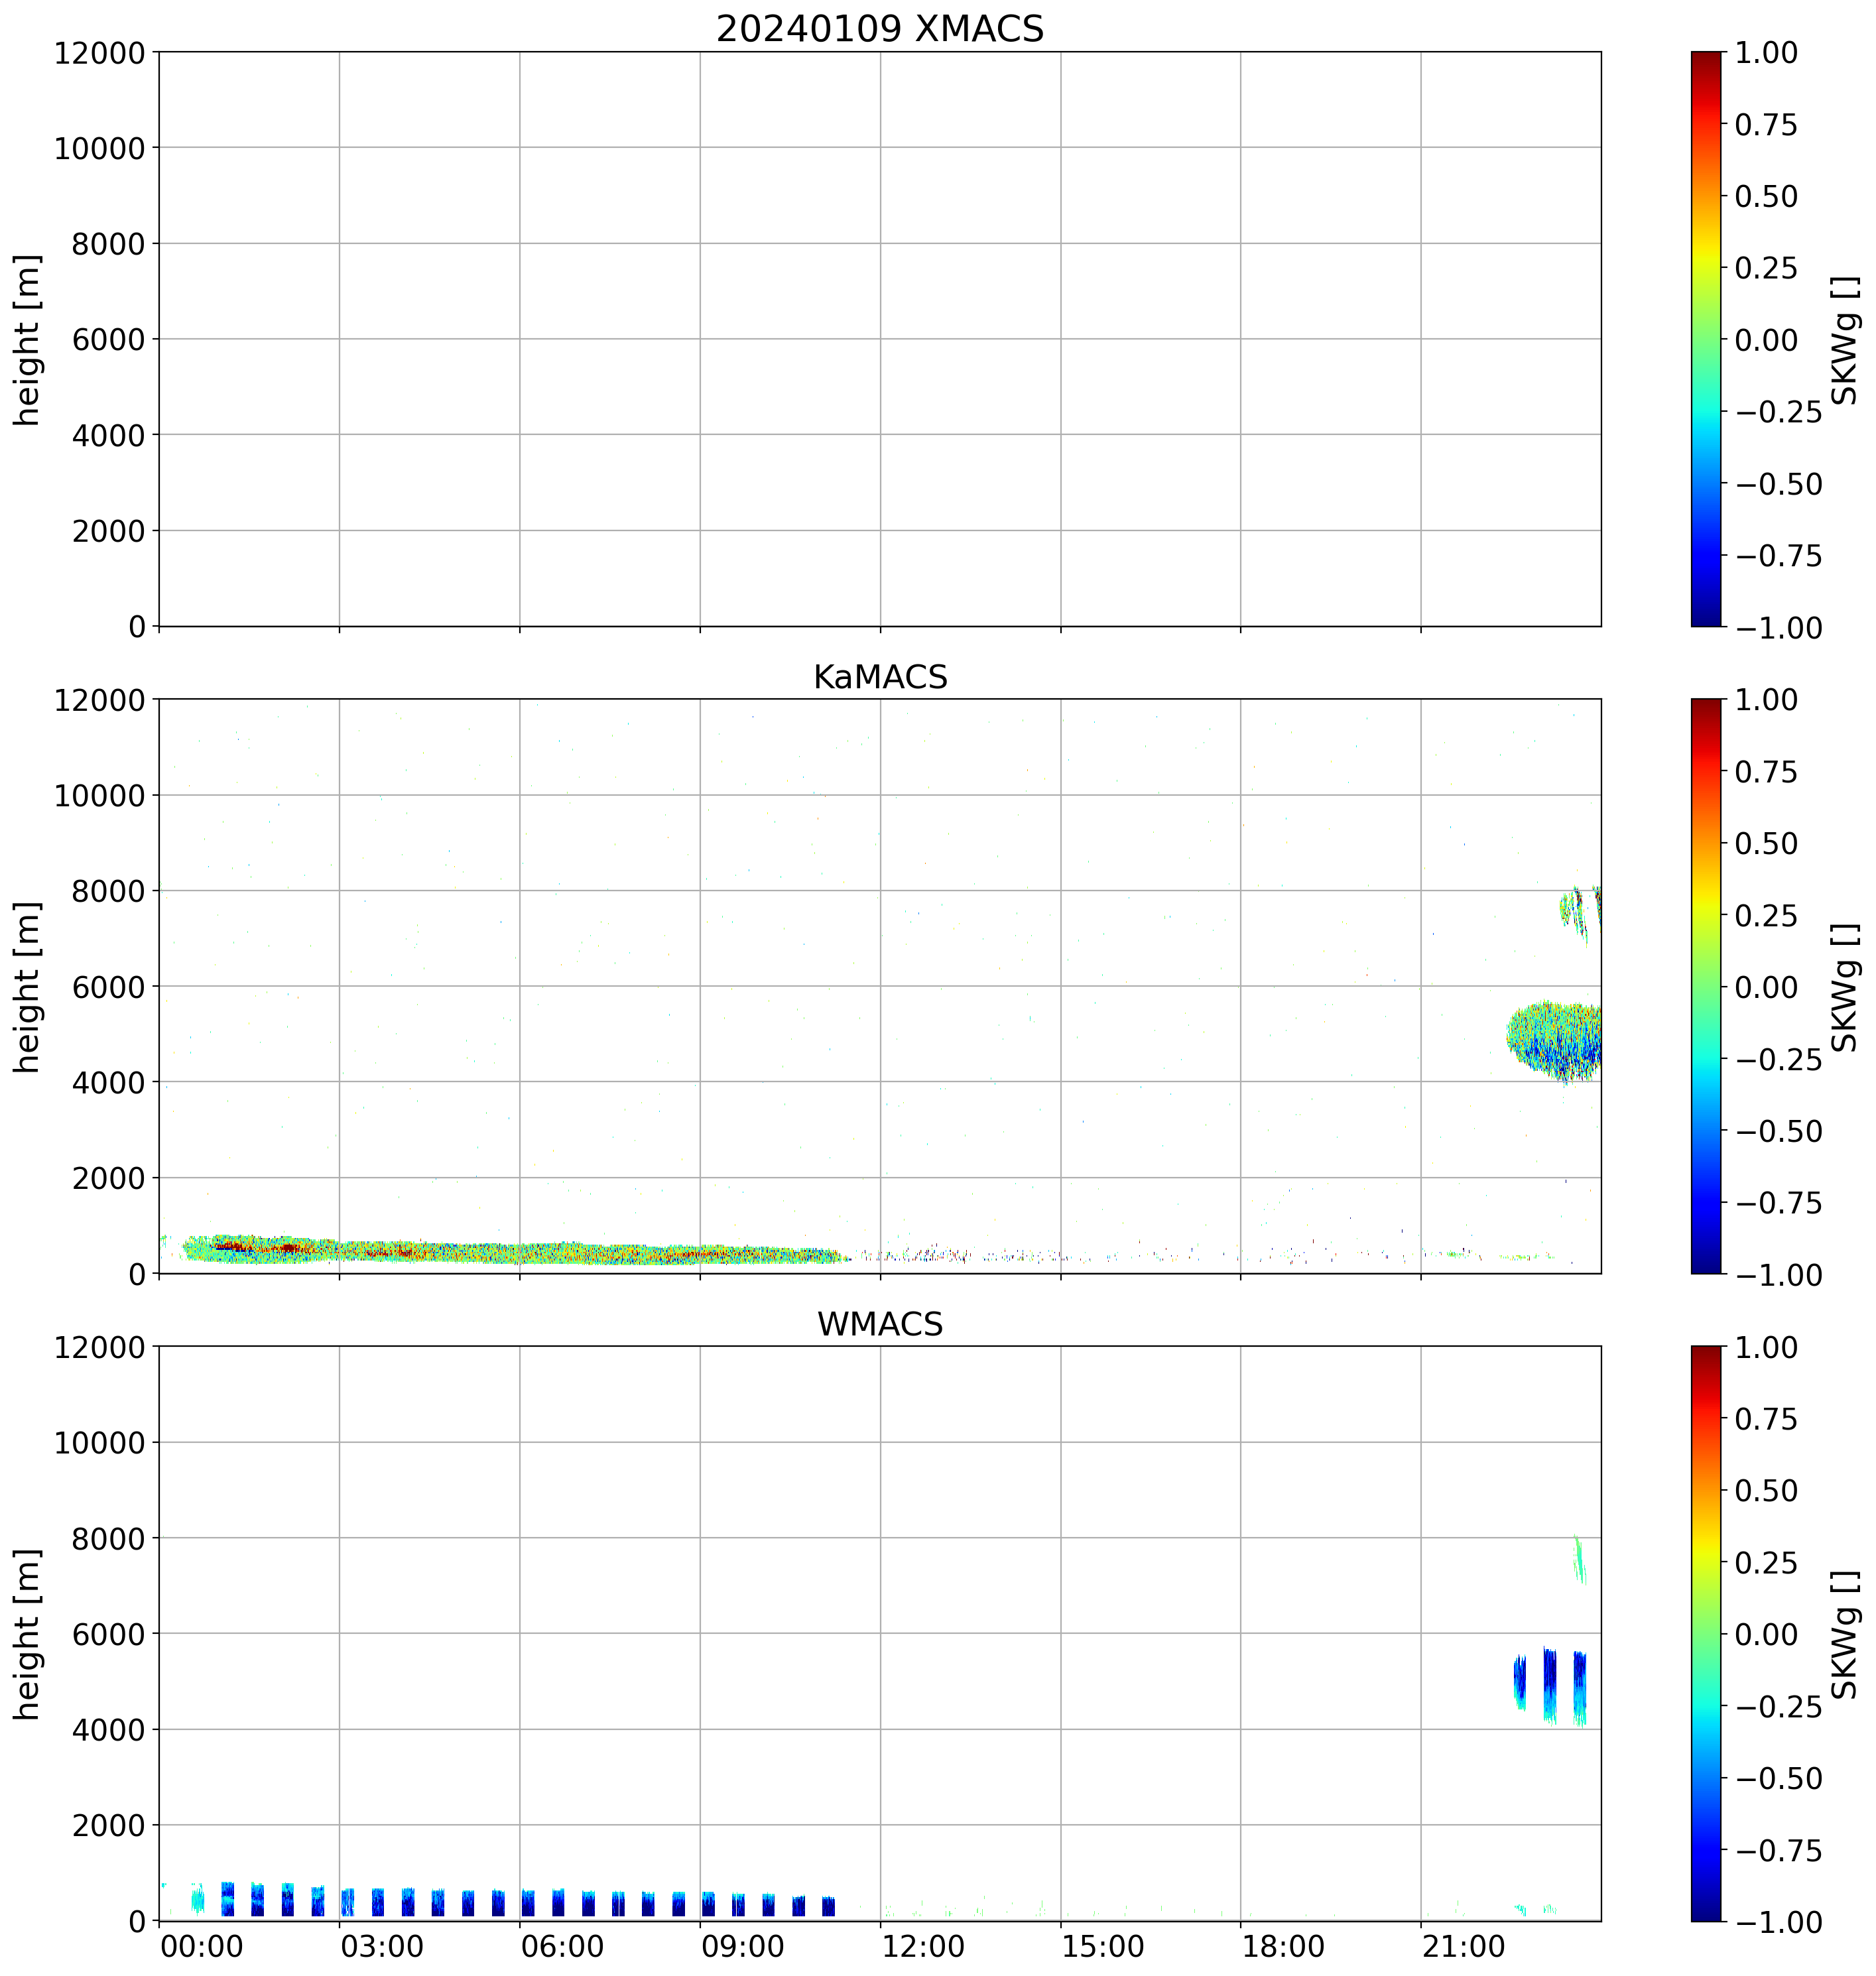Screen dimensions: 1876x1976
Task: Click the KaMACS colorbar's SKWg [] label
Action: pyautogui.click(x=1846, y=987)
